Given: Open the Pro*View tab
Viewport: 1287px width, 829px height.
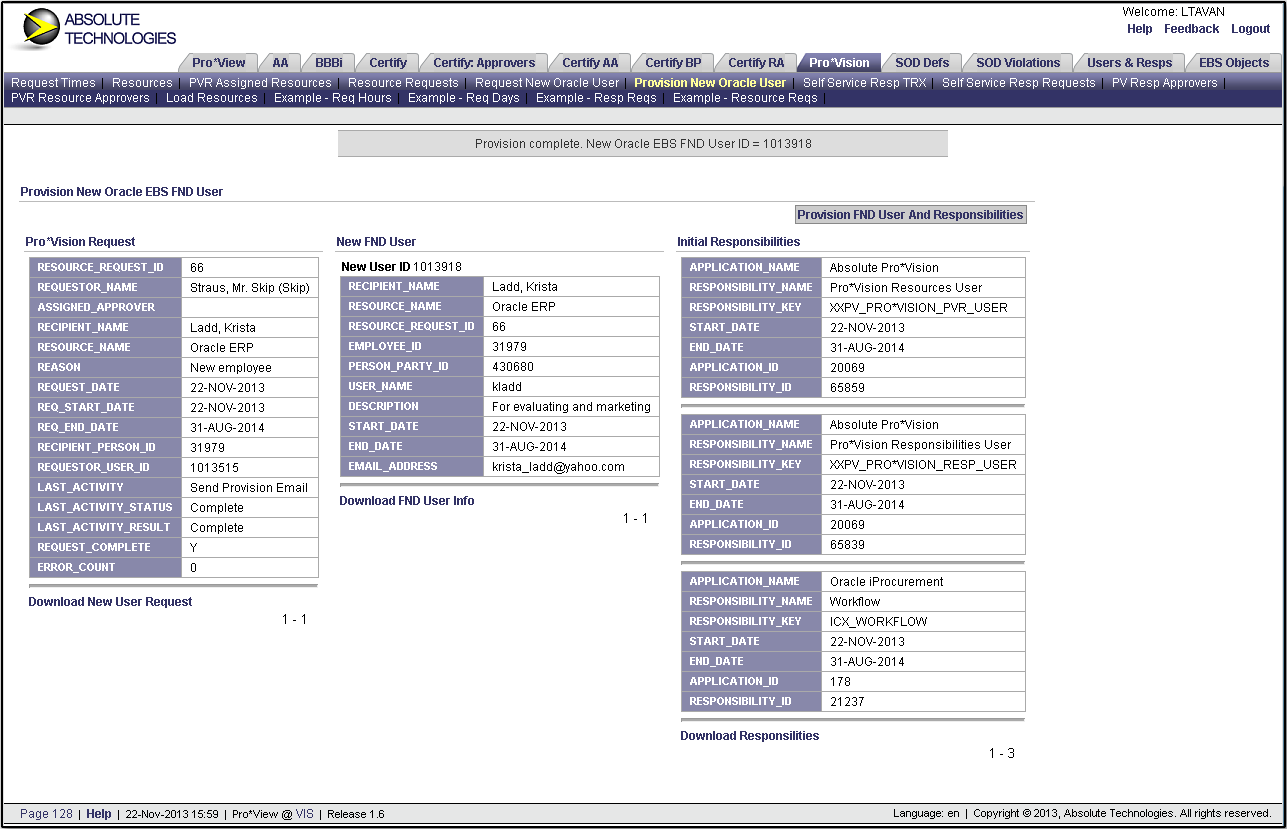Looking at the screenshot, I should 219,62.
